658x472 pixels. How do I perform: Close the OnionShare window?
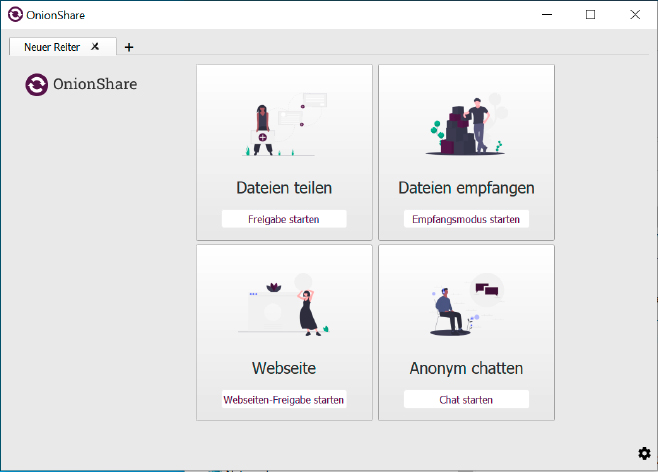pos(635,15)
